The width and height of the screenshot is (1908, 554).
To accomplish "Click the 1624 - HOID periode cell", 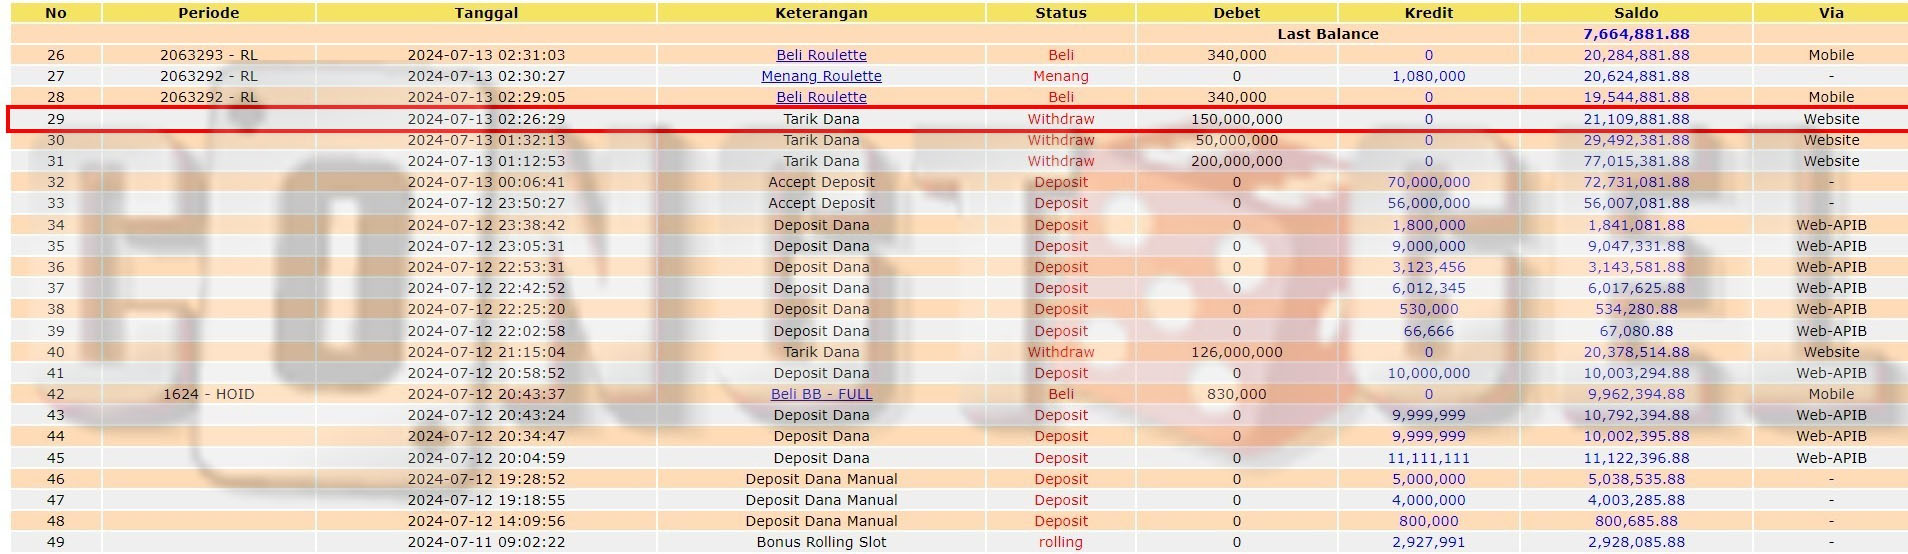I will 208,394.
